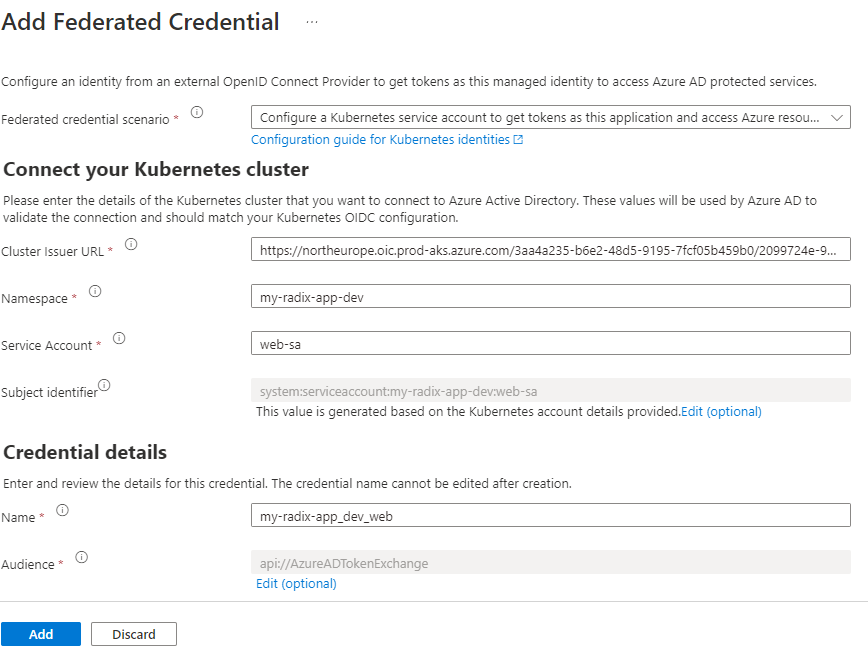The width and height of the screenshot is (868, 660).
Task: Click the ellipsis beside Add Federated Credential title
Action: click(310, 20)
